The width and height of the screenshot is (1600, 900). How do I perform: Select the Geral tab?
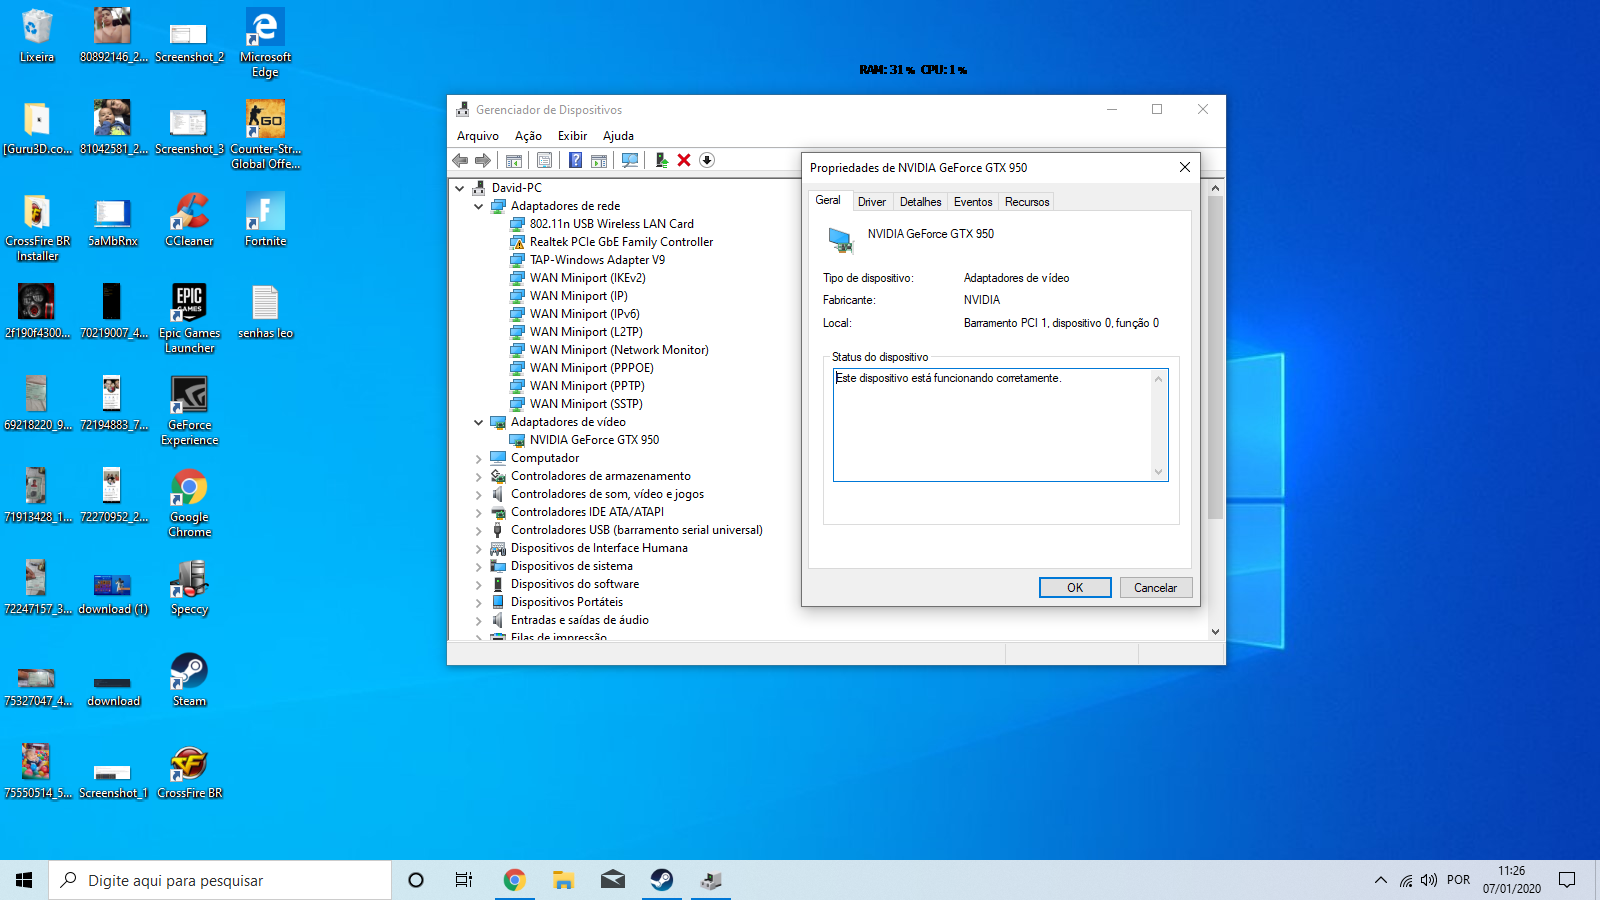[x=828, y=200]
